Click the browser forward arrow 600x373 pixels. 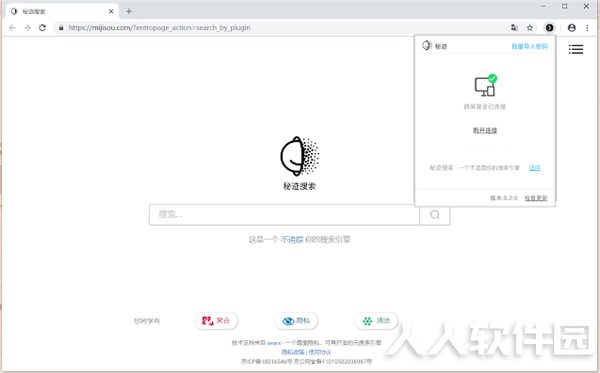click(x=27, y=28)
